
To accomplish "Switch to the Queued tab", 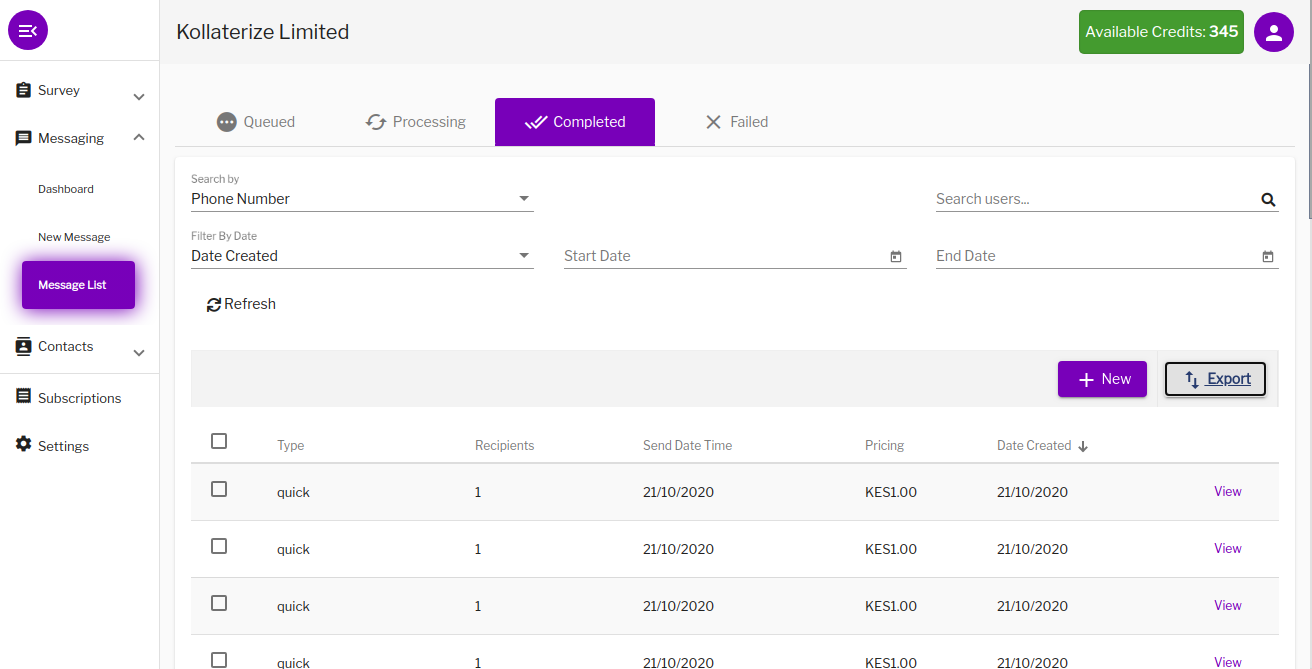I will (256, 122).
